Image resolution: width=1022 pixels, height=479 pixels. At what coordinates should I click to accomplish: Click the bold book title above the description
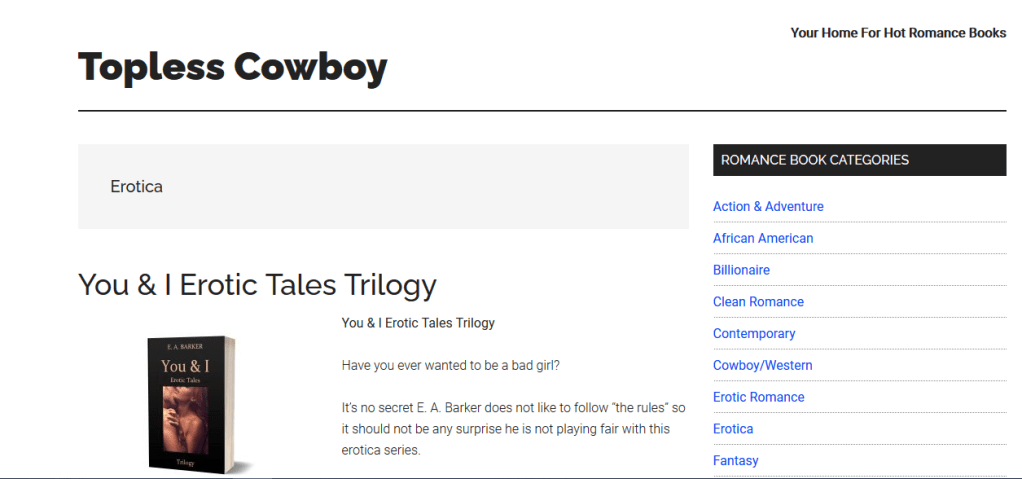click(418, 323)
